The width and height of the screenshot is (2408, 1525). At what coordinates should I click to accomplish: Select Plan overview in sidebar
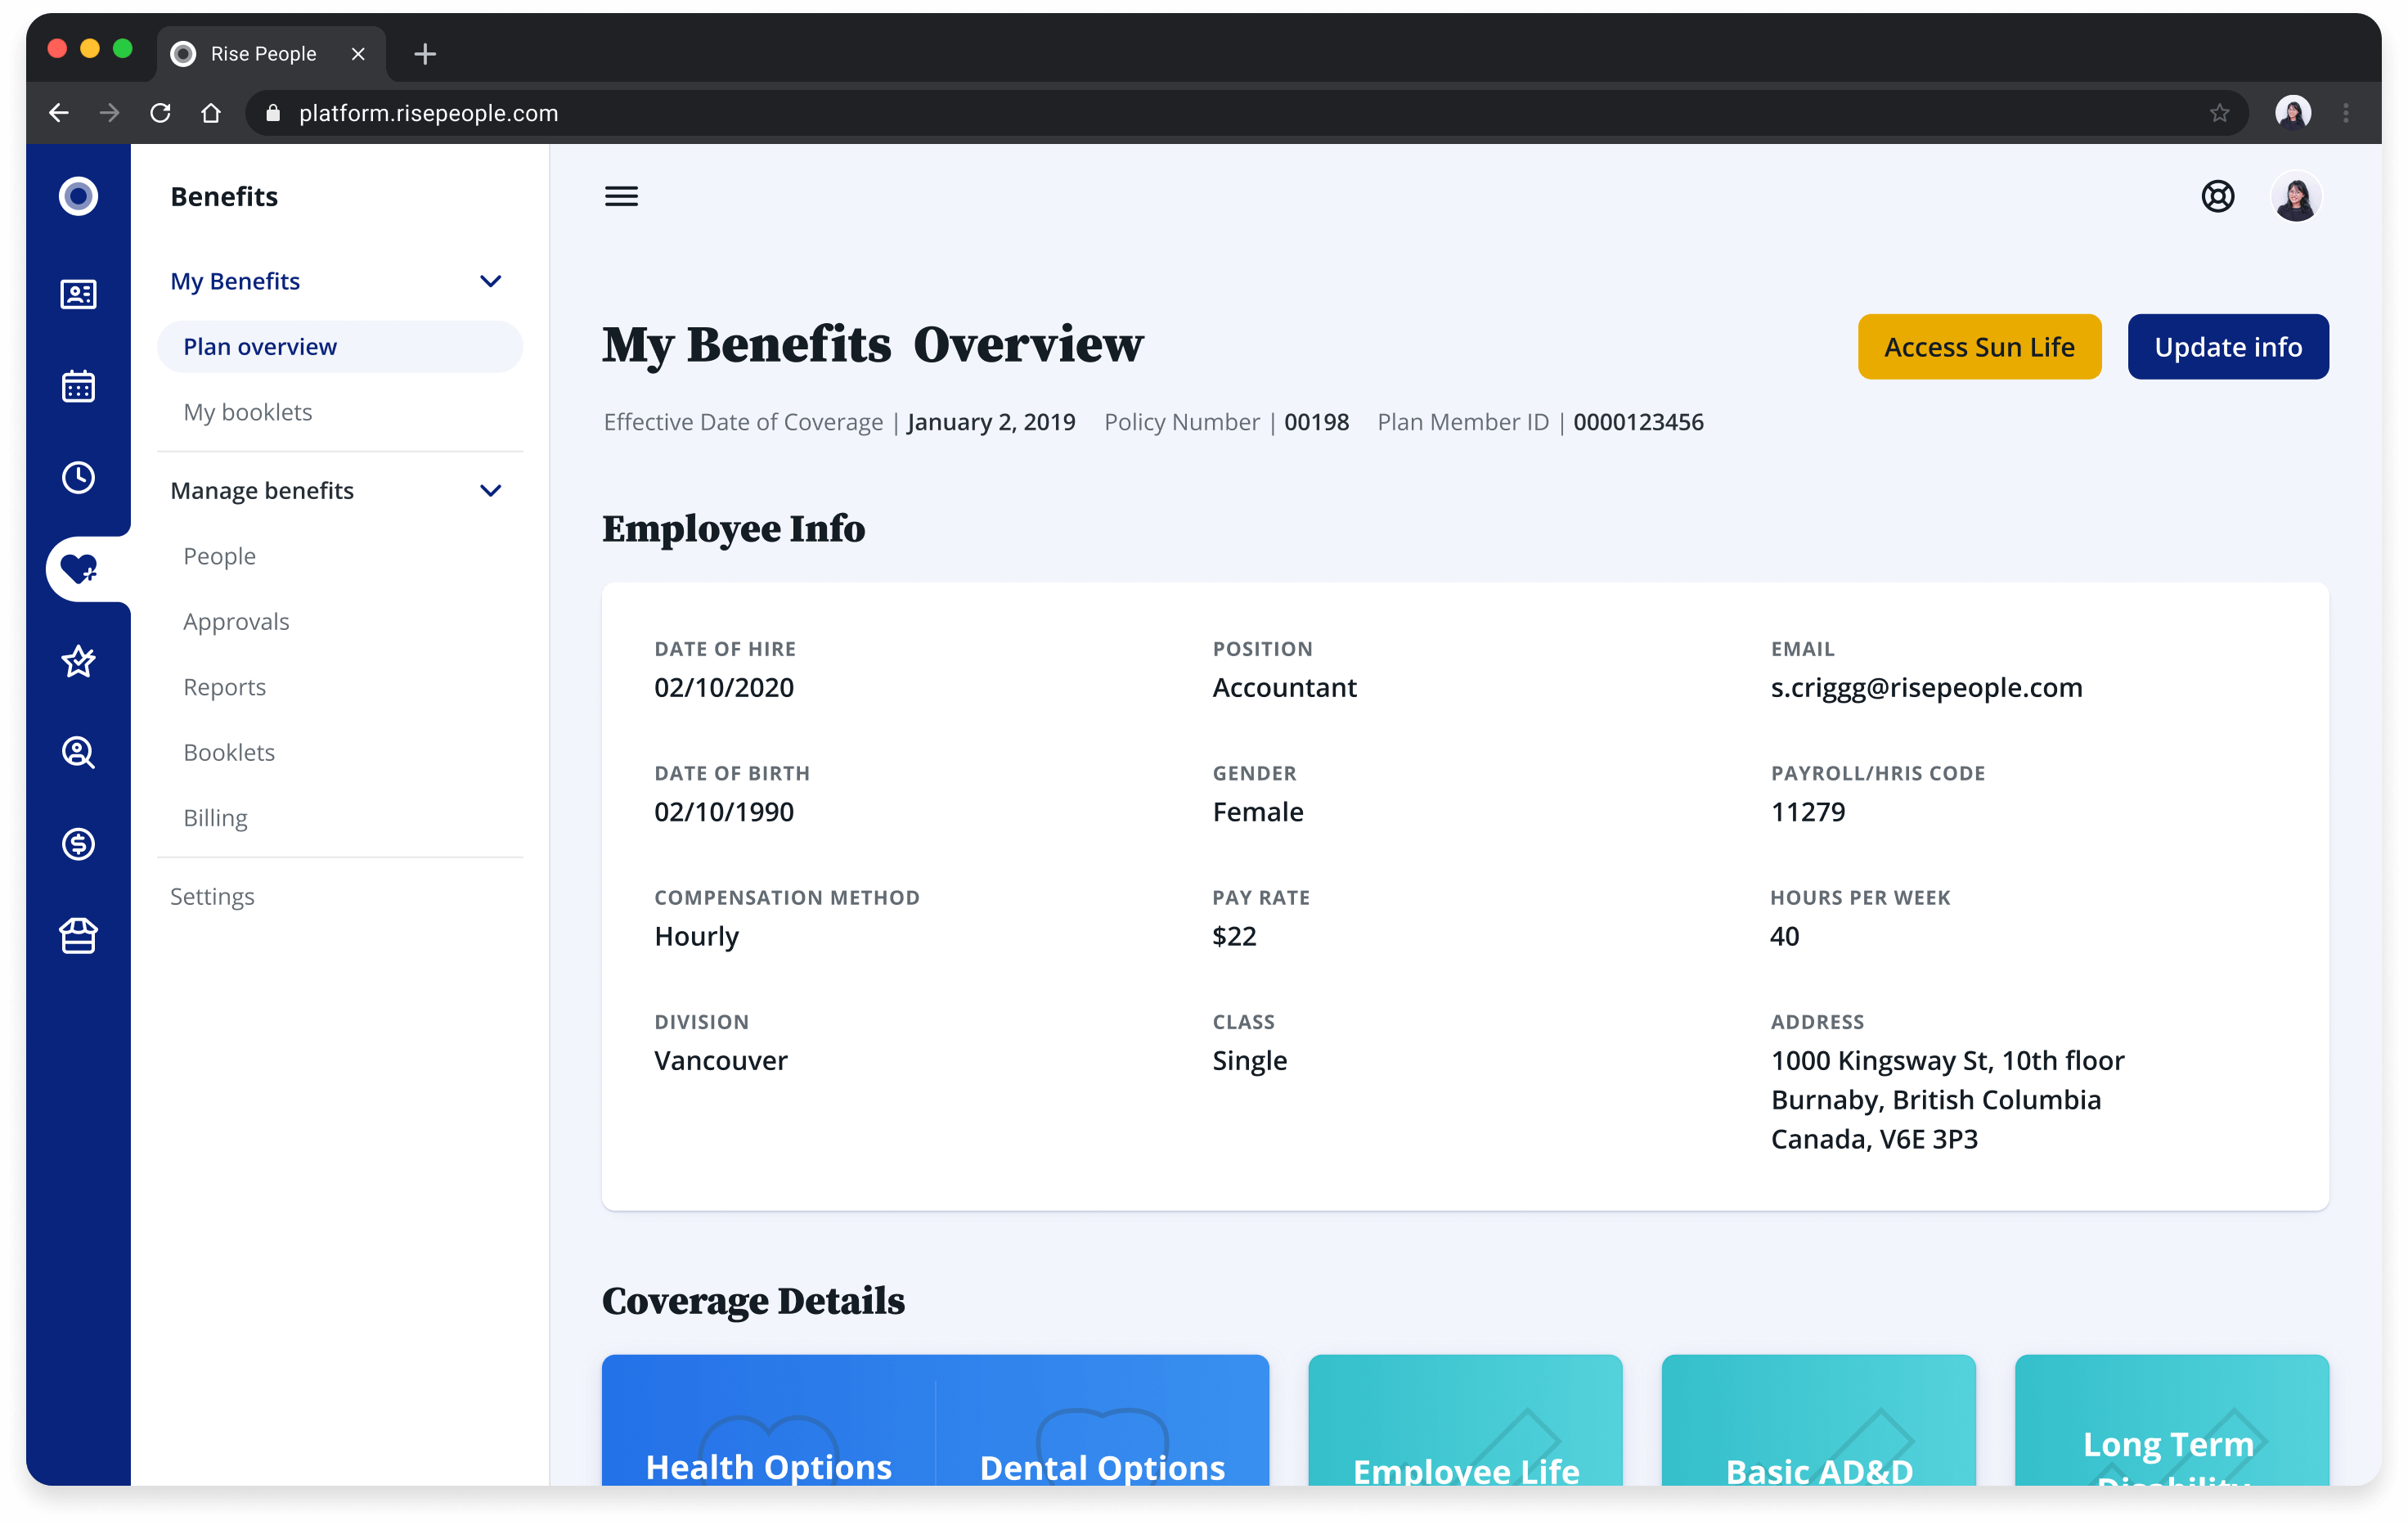(x=340, y=347)
